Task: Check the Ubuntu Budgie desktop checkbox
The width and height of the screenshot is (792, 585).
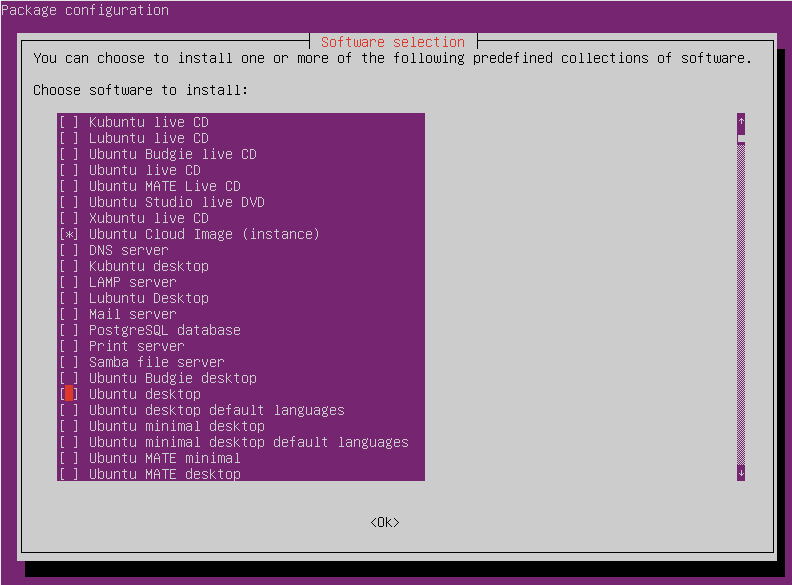Action: point(69,378)
